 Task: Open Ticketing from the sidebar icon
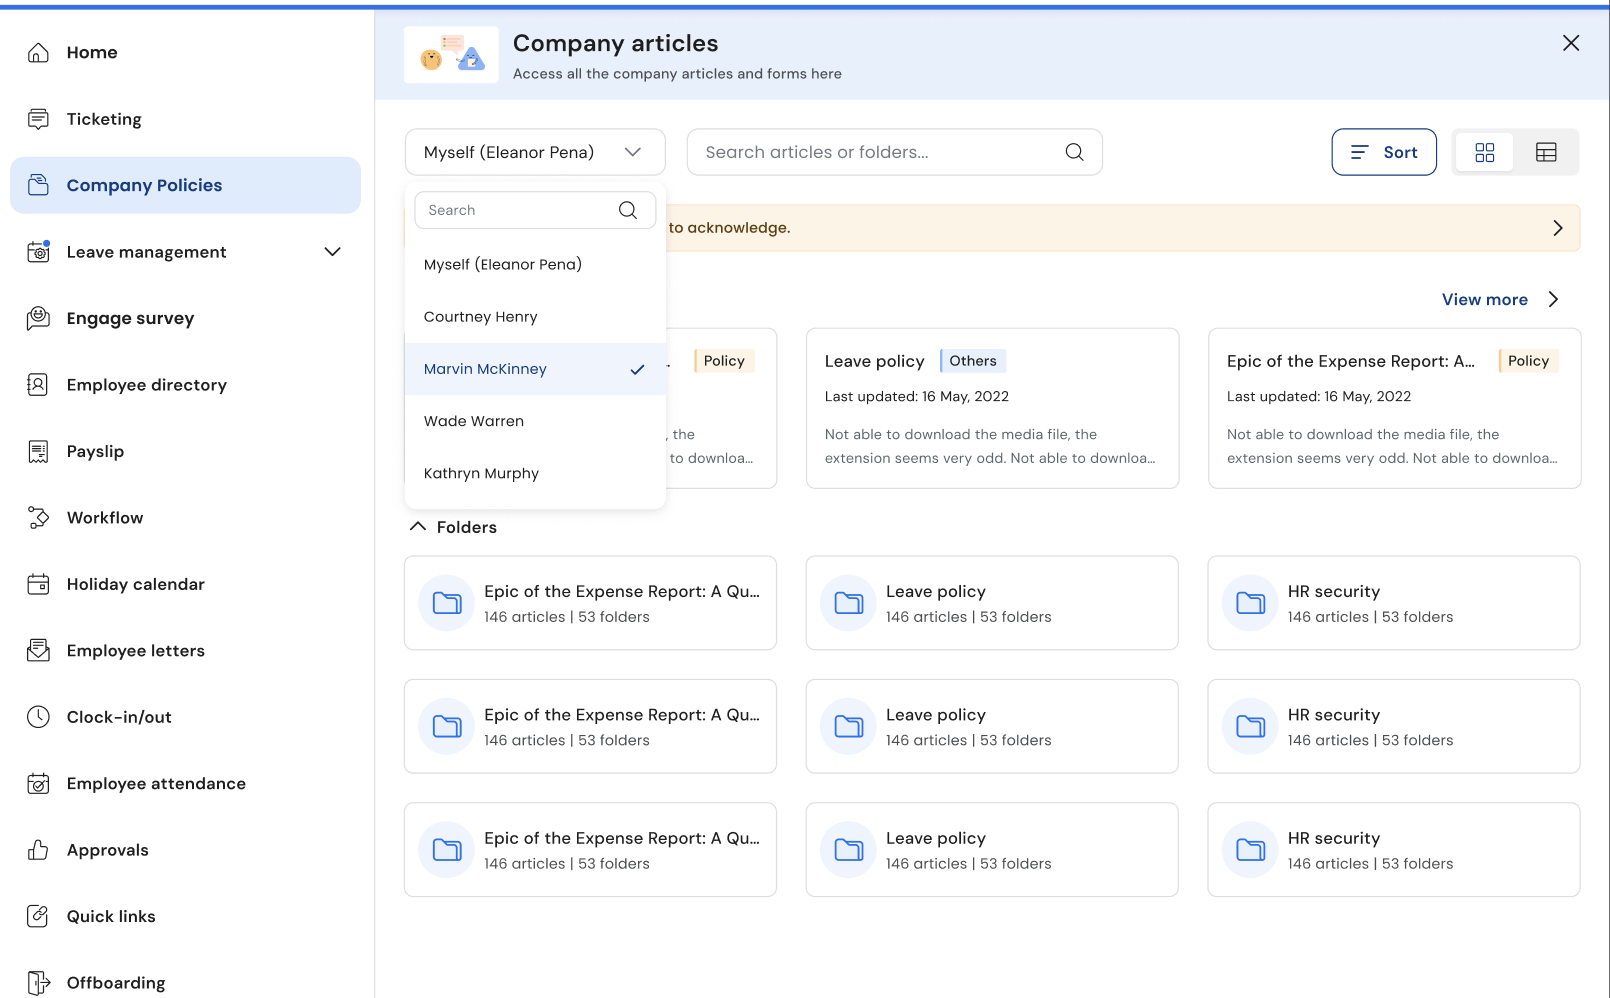tap(38, 119)
